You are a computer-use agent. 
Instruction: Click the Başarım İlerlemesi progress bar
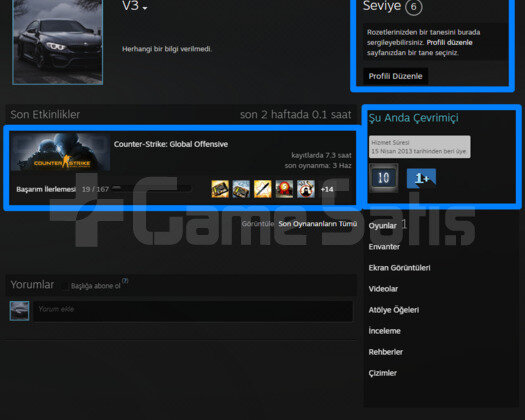point(152,189)
